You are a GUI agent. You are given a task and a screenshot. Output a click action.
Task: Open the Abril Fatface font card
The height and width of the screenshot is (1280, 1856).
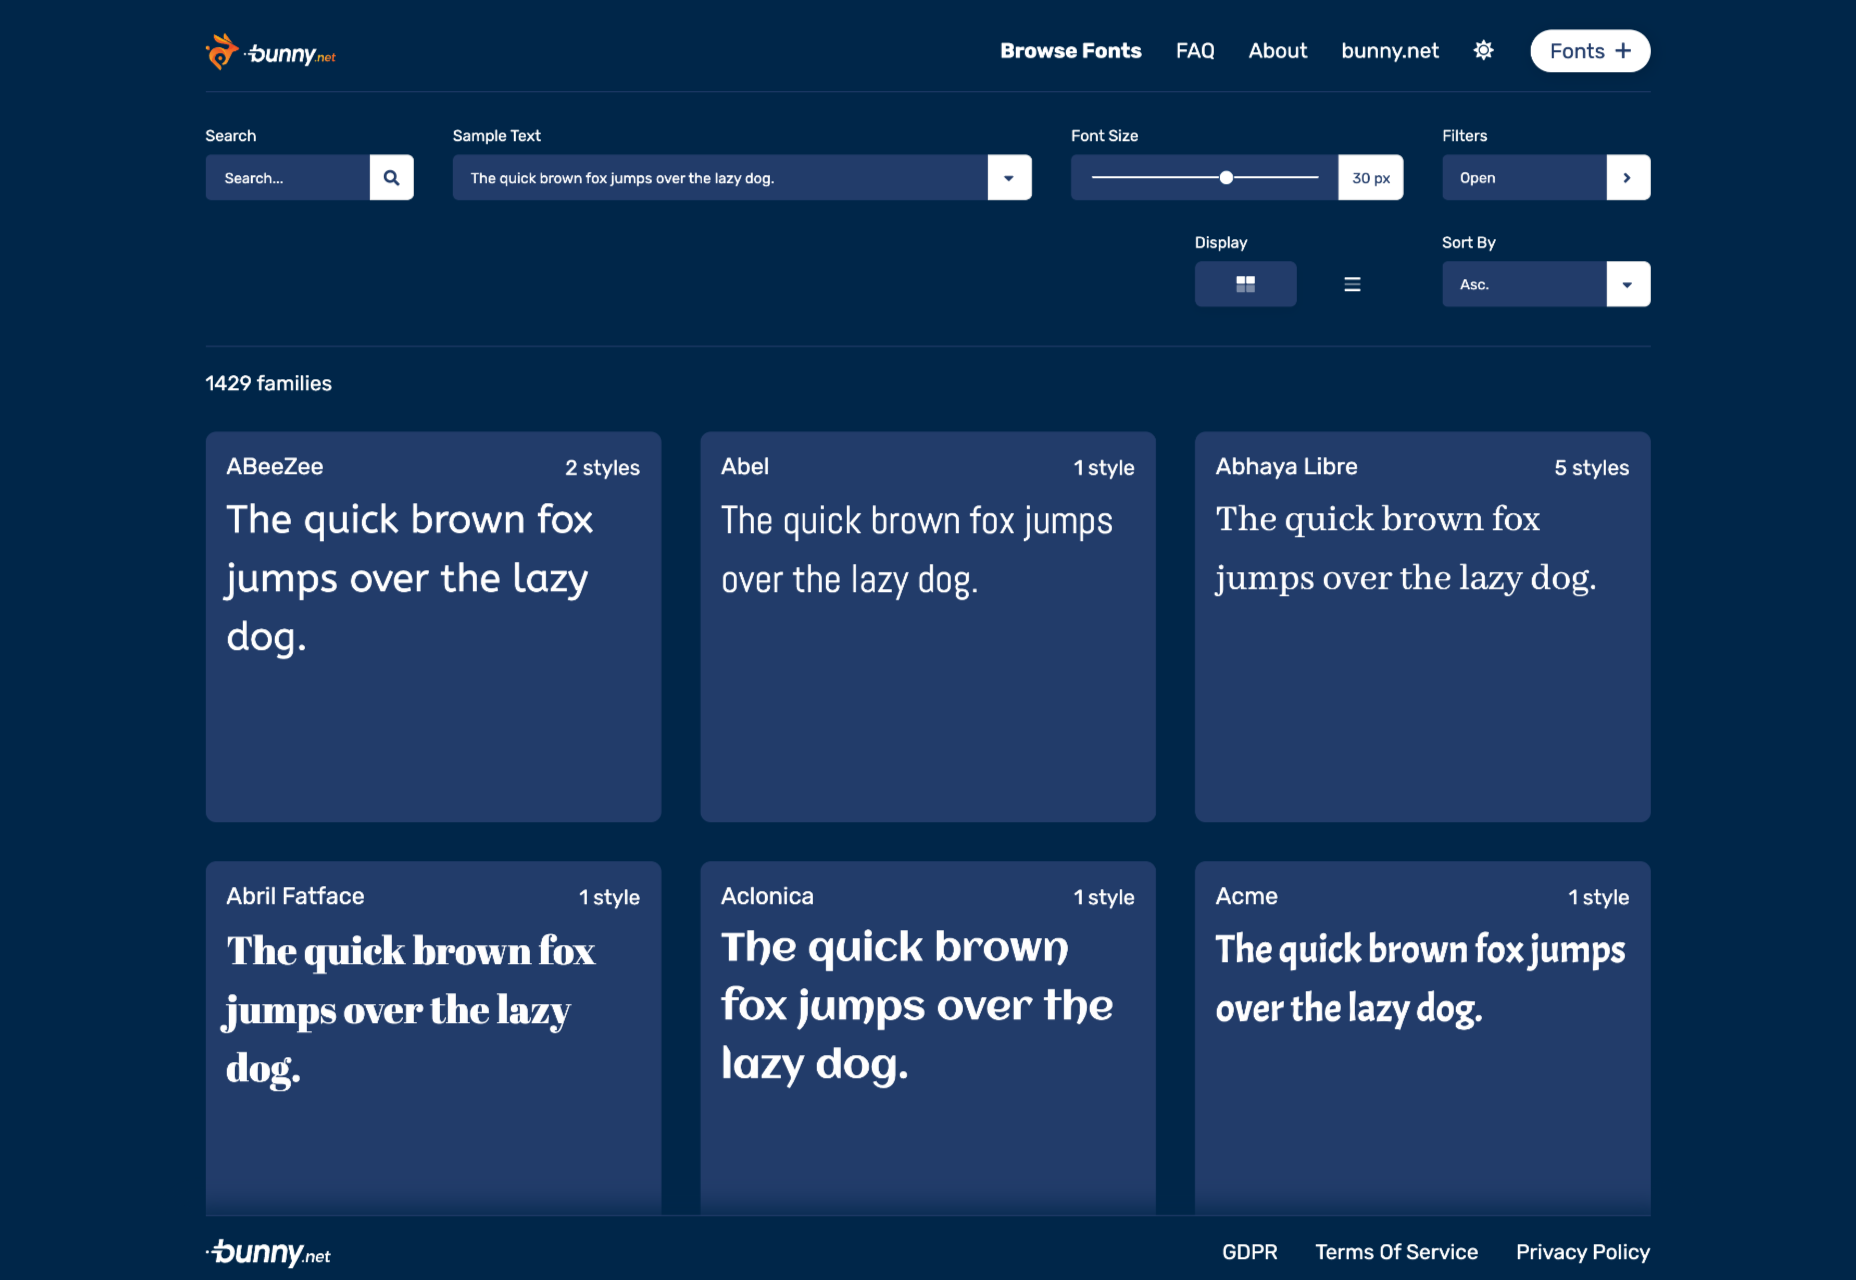[x=433, y=1038]
